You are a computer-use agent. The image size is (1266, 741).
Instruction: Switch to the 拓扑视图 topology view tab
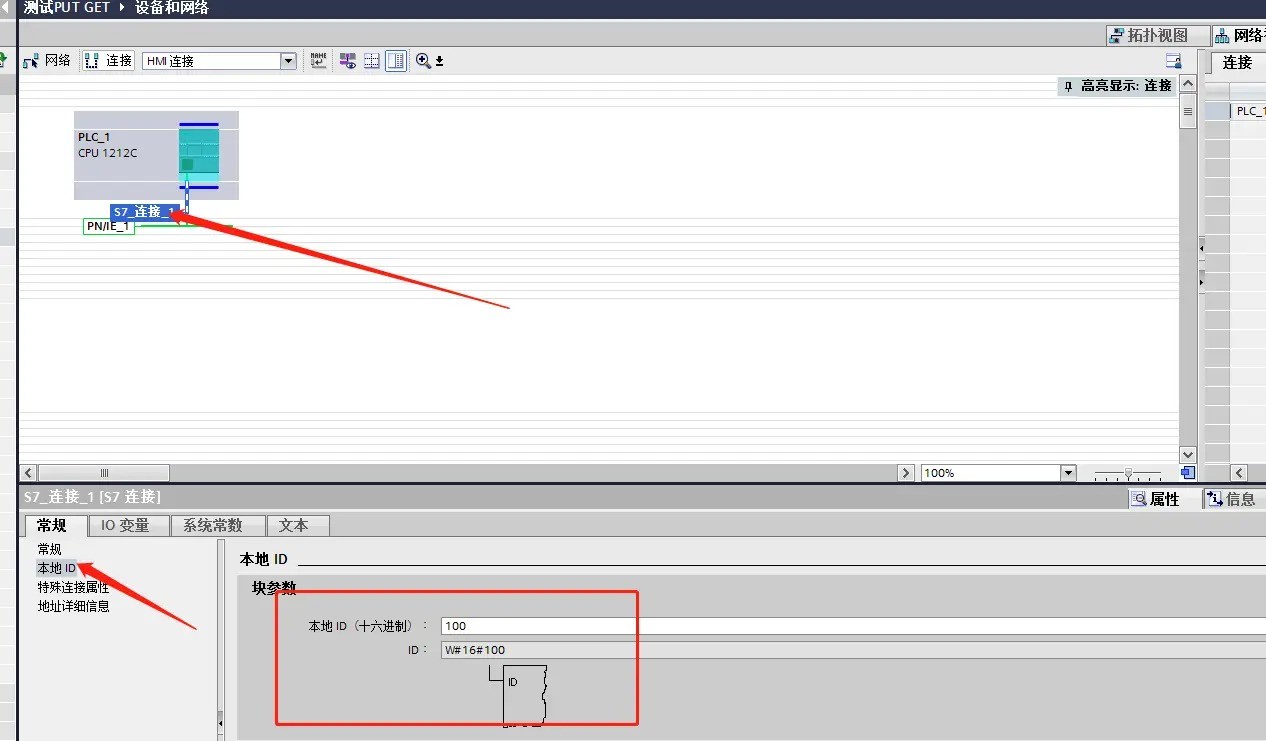pyautogui.click(x=1158, y=36)
